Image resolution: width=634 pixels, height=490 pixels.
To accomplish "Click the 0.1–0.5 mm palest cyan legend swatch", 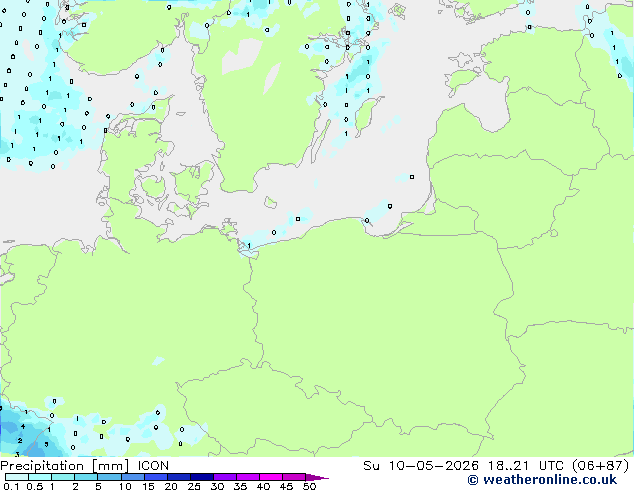I will [x=17, y=477].
